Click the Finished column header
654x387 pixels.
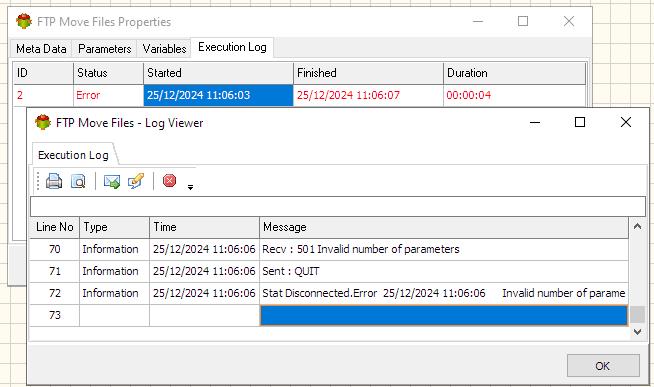tap(368, 73)
